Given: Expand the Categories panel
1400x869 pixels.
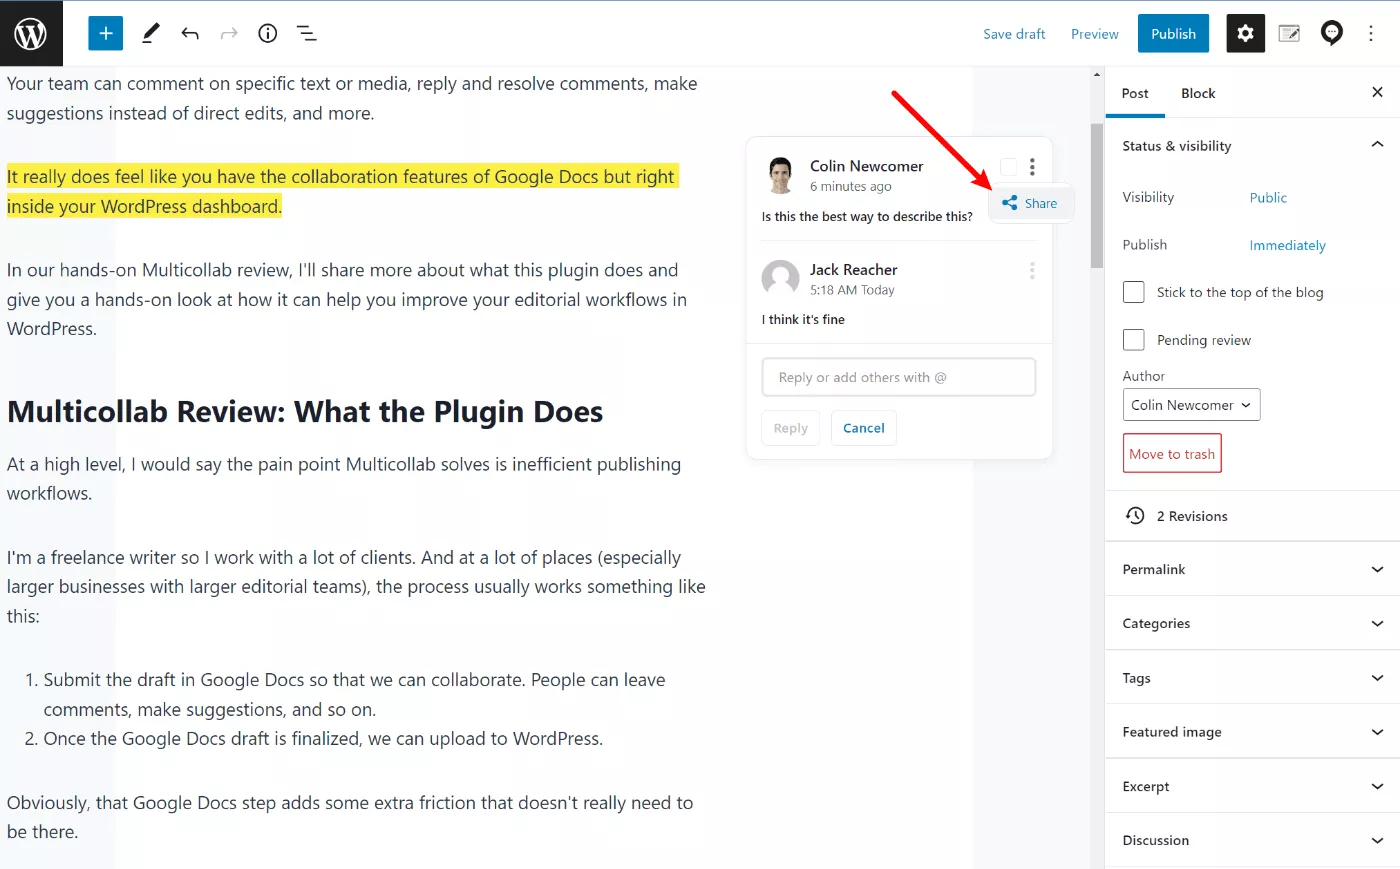Looking at the screenshot, I should click(1251, 623).
